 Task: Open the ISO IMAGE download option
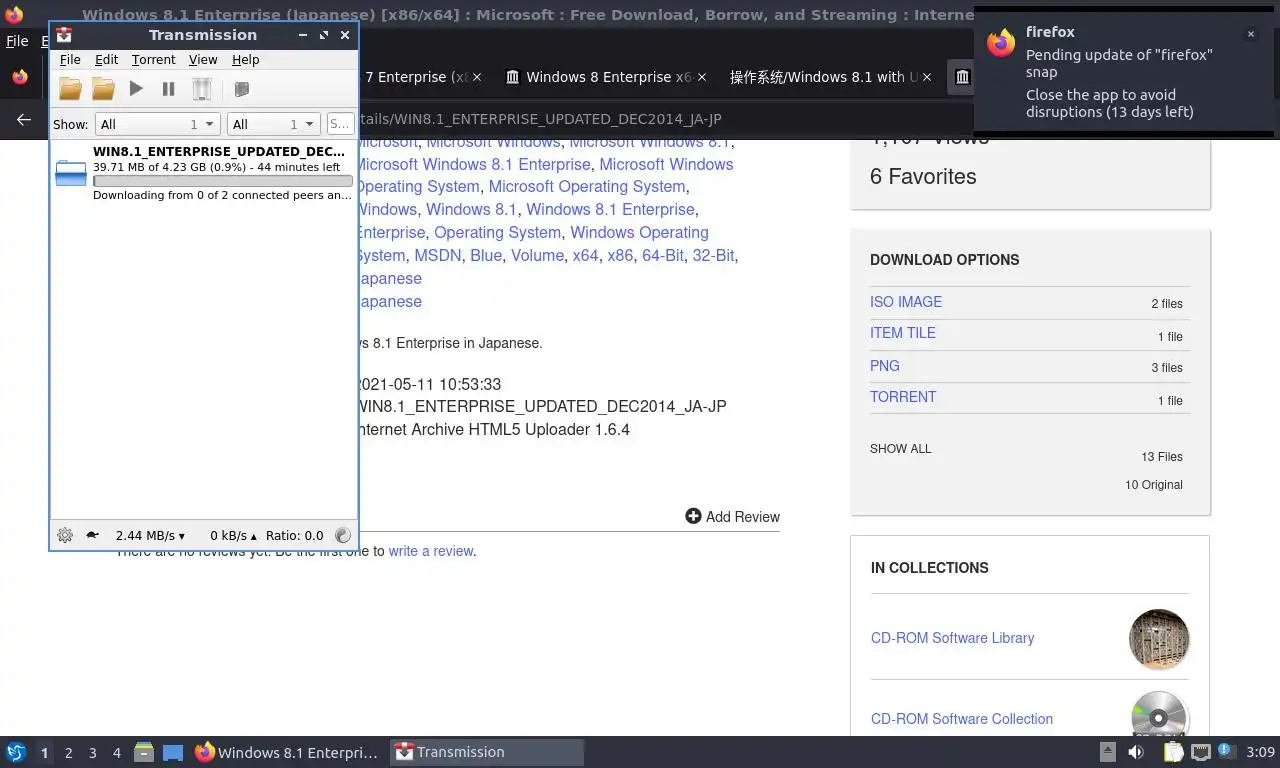point(906,301)
